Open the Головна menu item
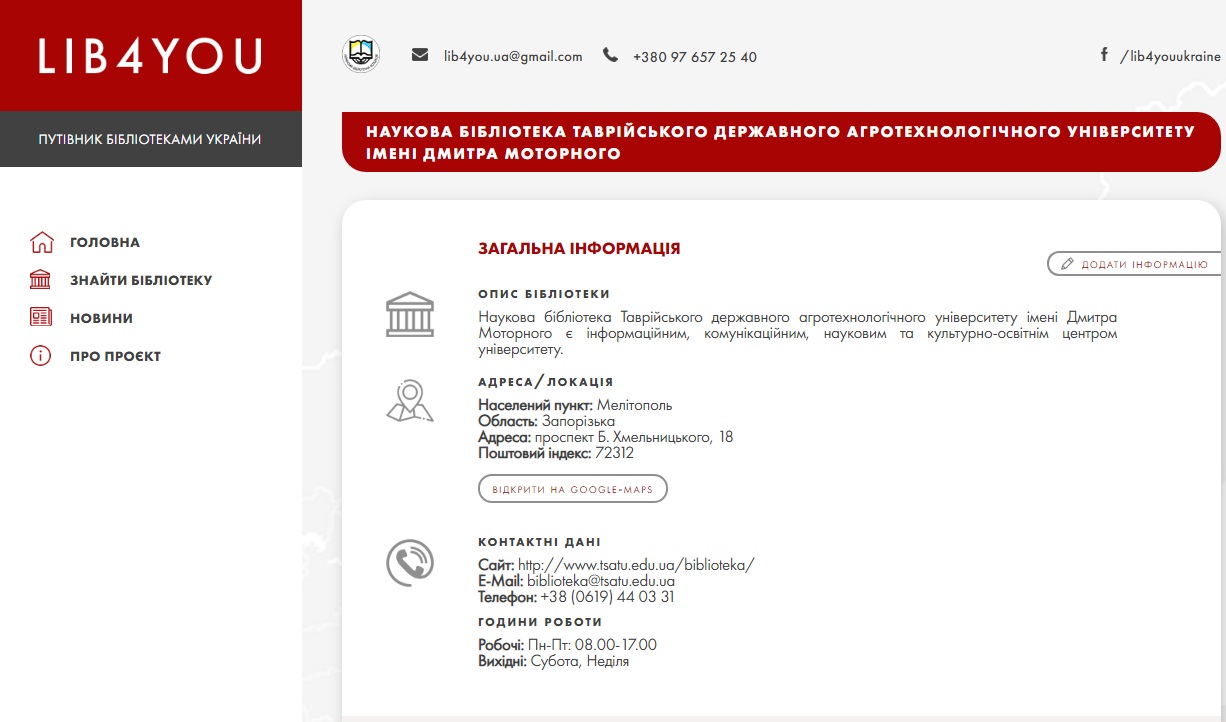Screen dimensions: 1226x722 point(105,242)
